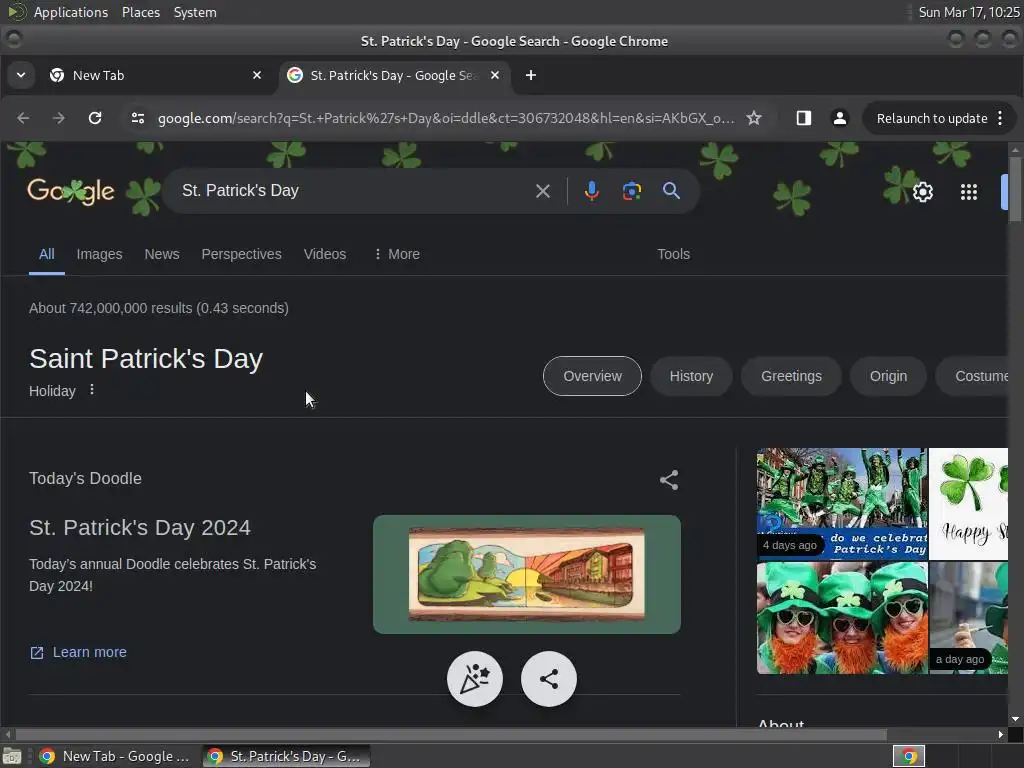Open the Happy shamrock card image
Image resolution: width=1024 pixels, height=768 pixels.
click(968, 504)
